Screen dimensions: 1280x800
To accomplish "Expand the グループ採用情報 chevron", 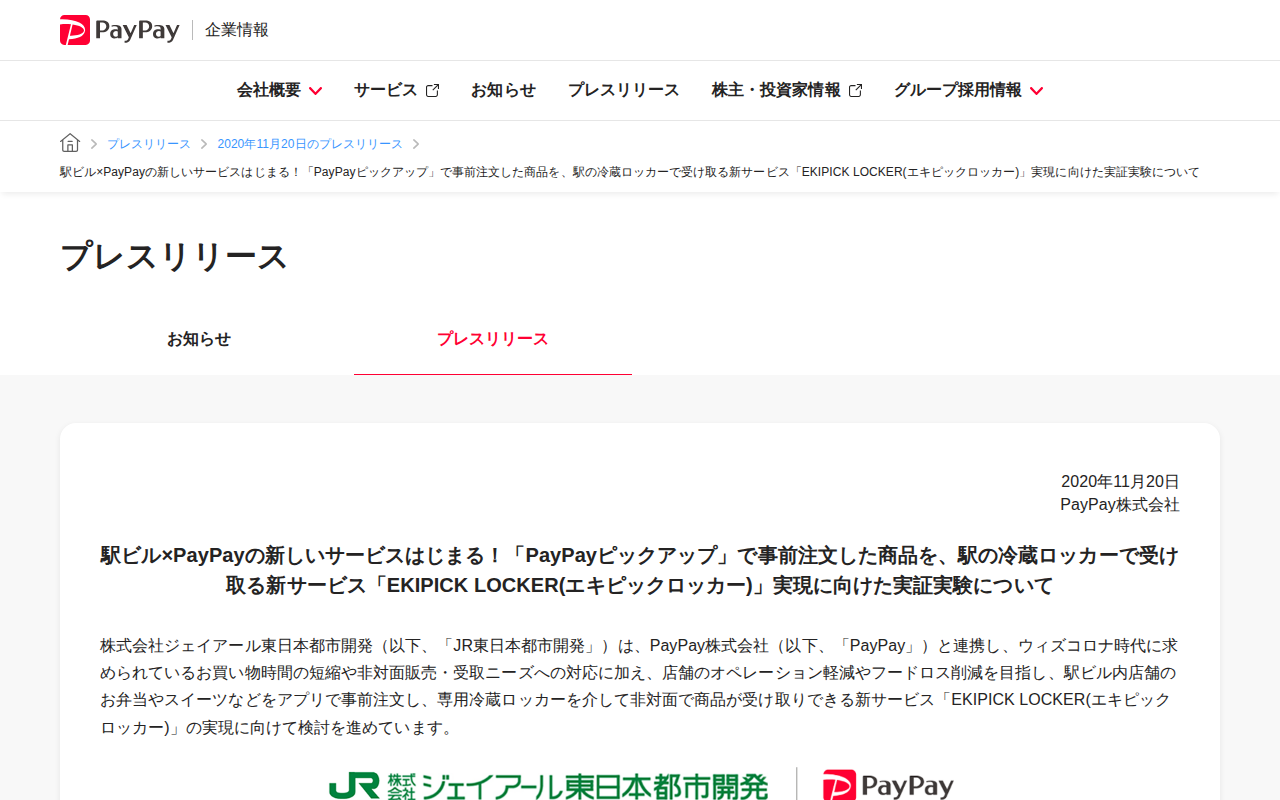I will pos(1036,91).
